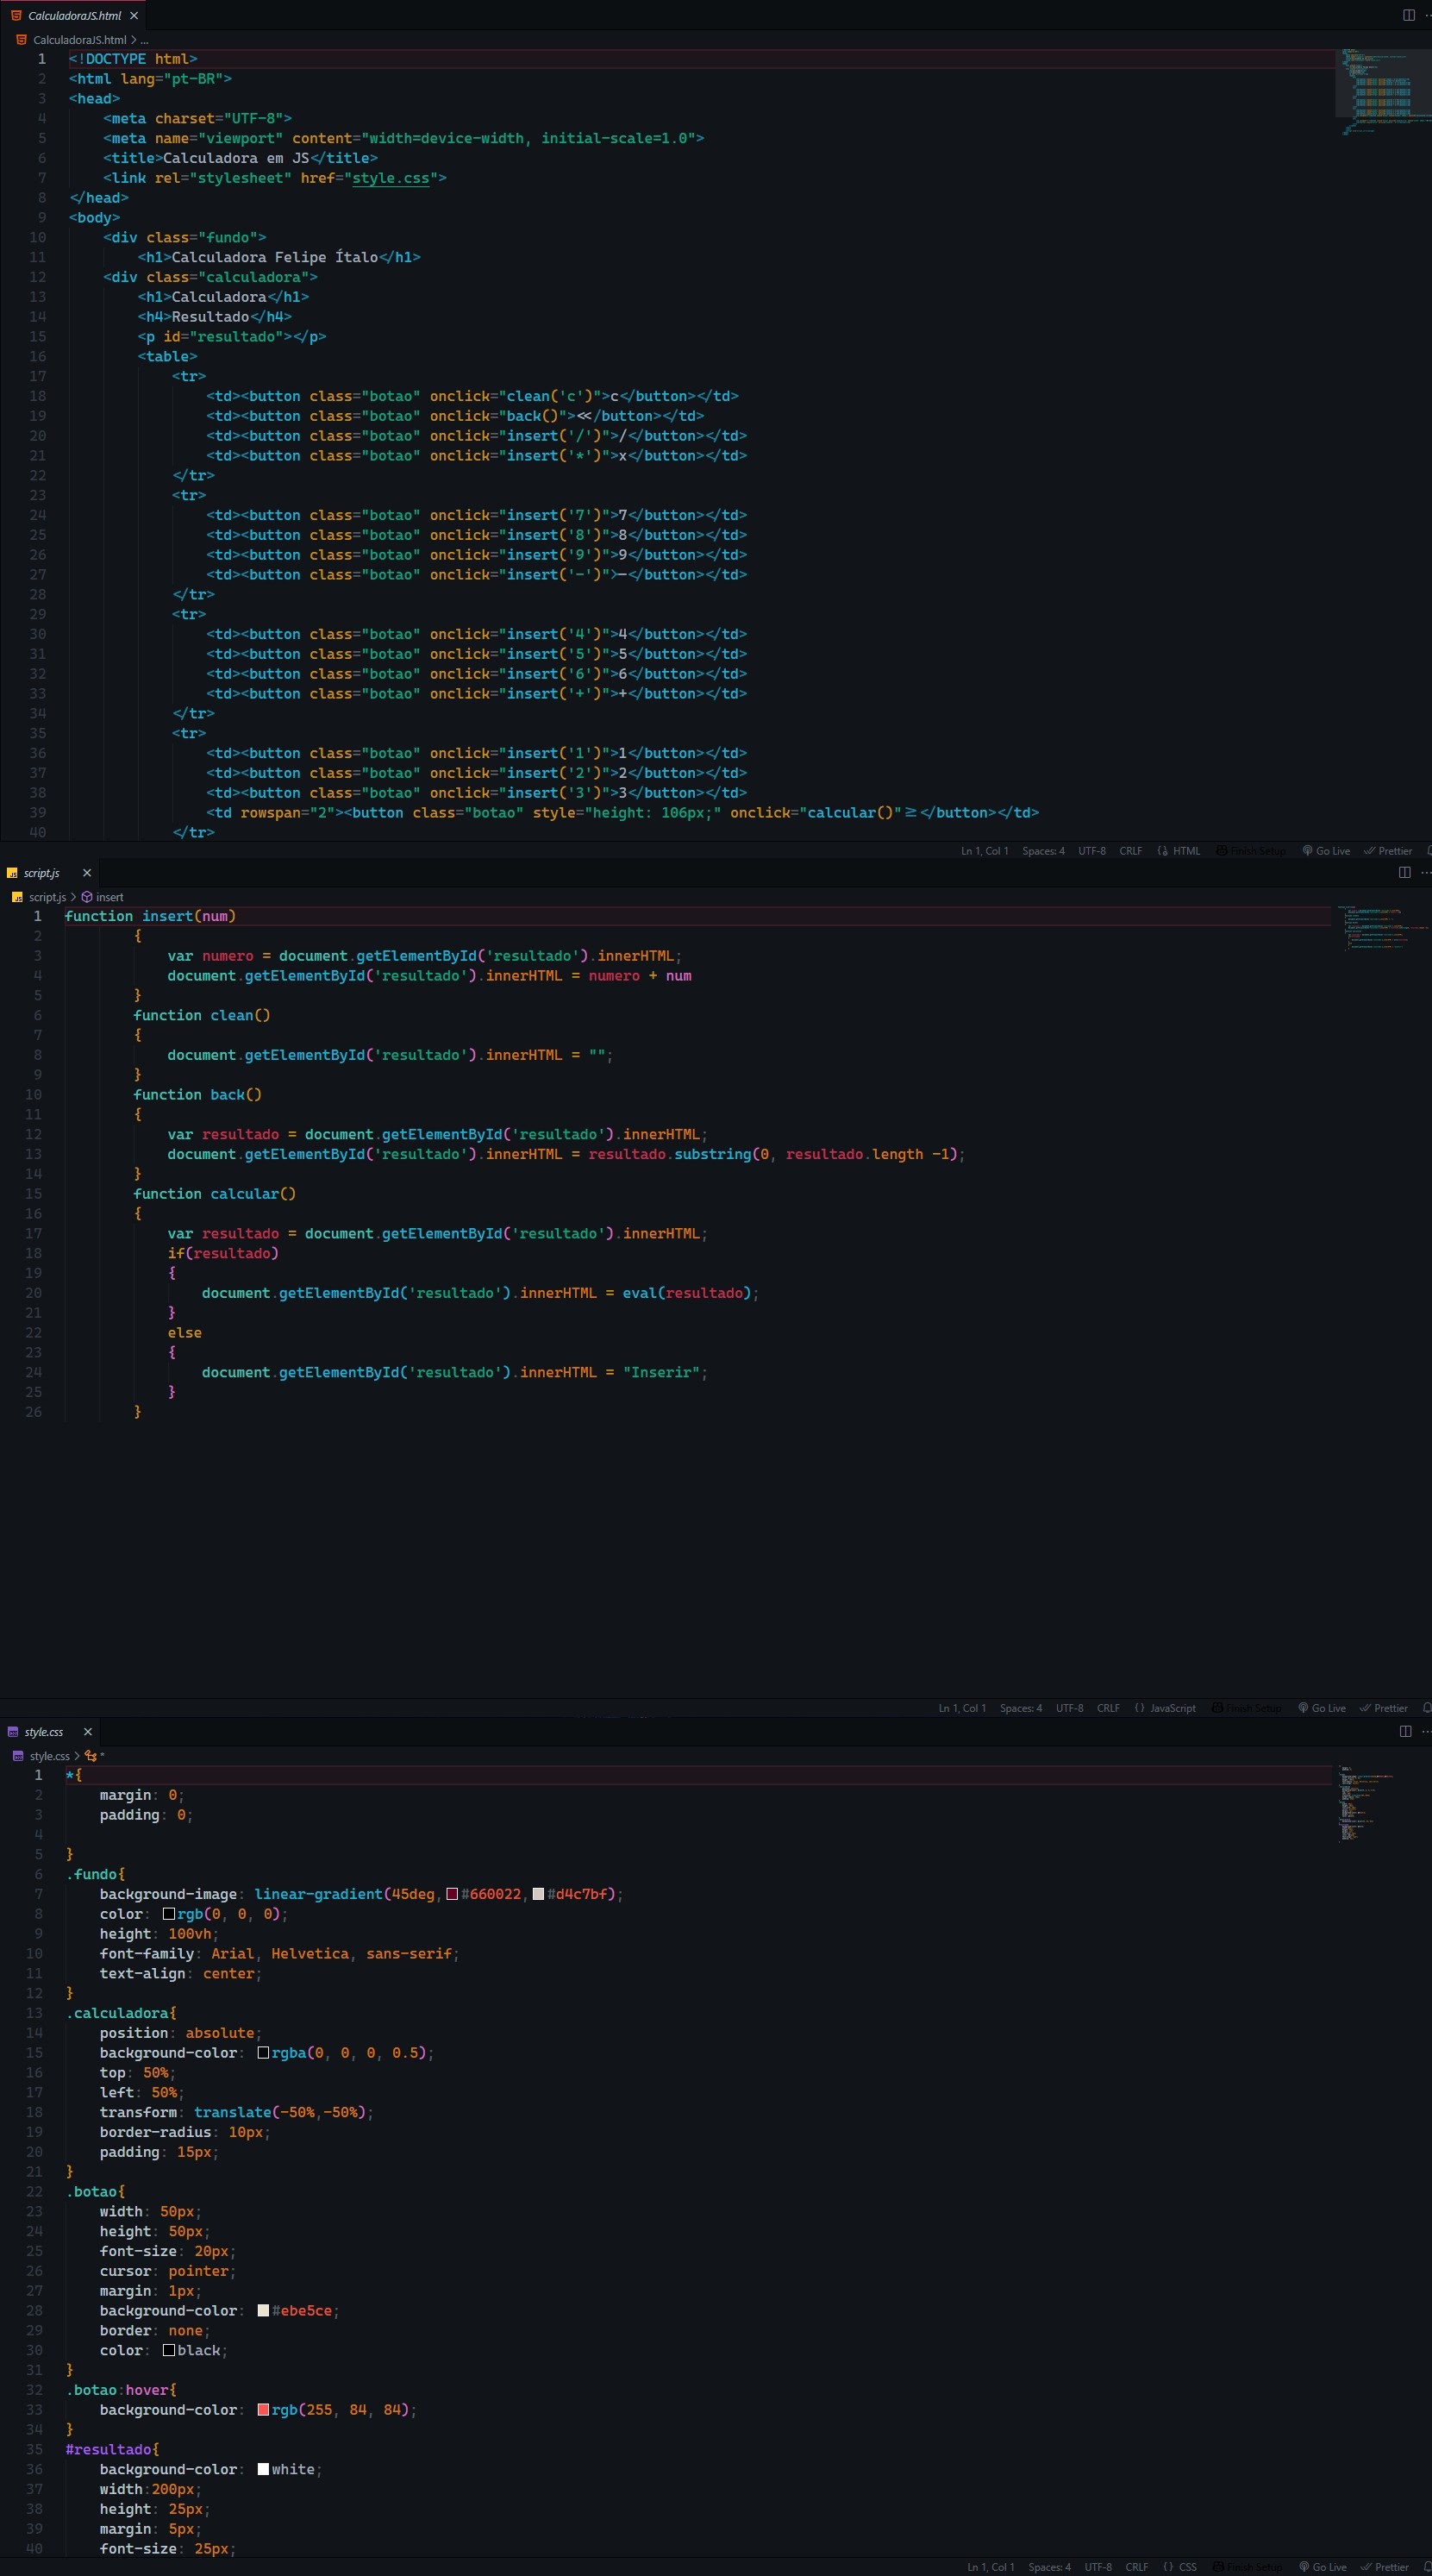This screenshot has width=1432, height=2576.
Task: Click the title text 'Calculadora em JS'
Action: 236,158
